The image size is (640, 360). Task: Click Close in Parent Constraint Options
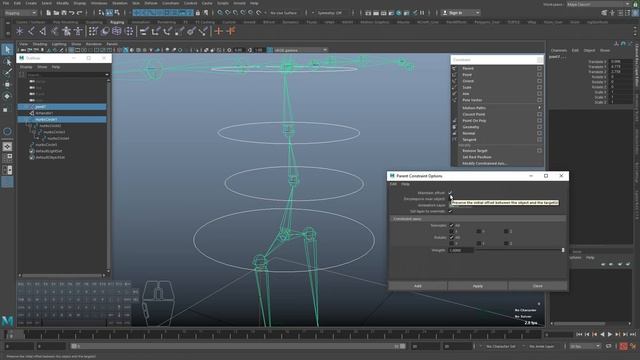[x=538, y=286]
